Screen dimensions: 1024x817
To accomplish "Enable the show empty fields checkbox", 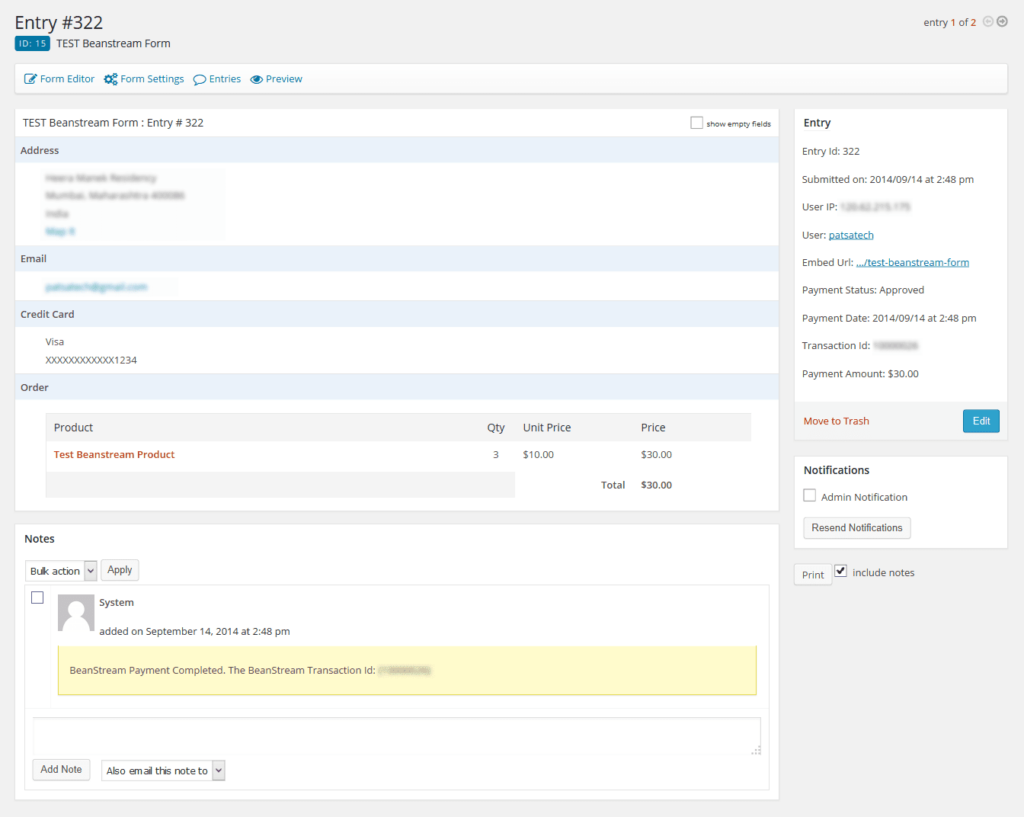I will pos(697,122).
